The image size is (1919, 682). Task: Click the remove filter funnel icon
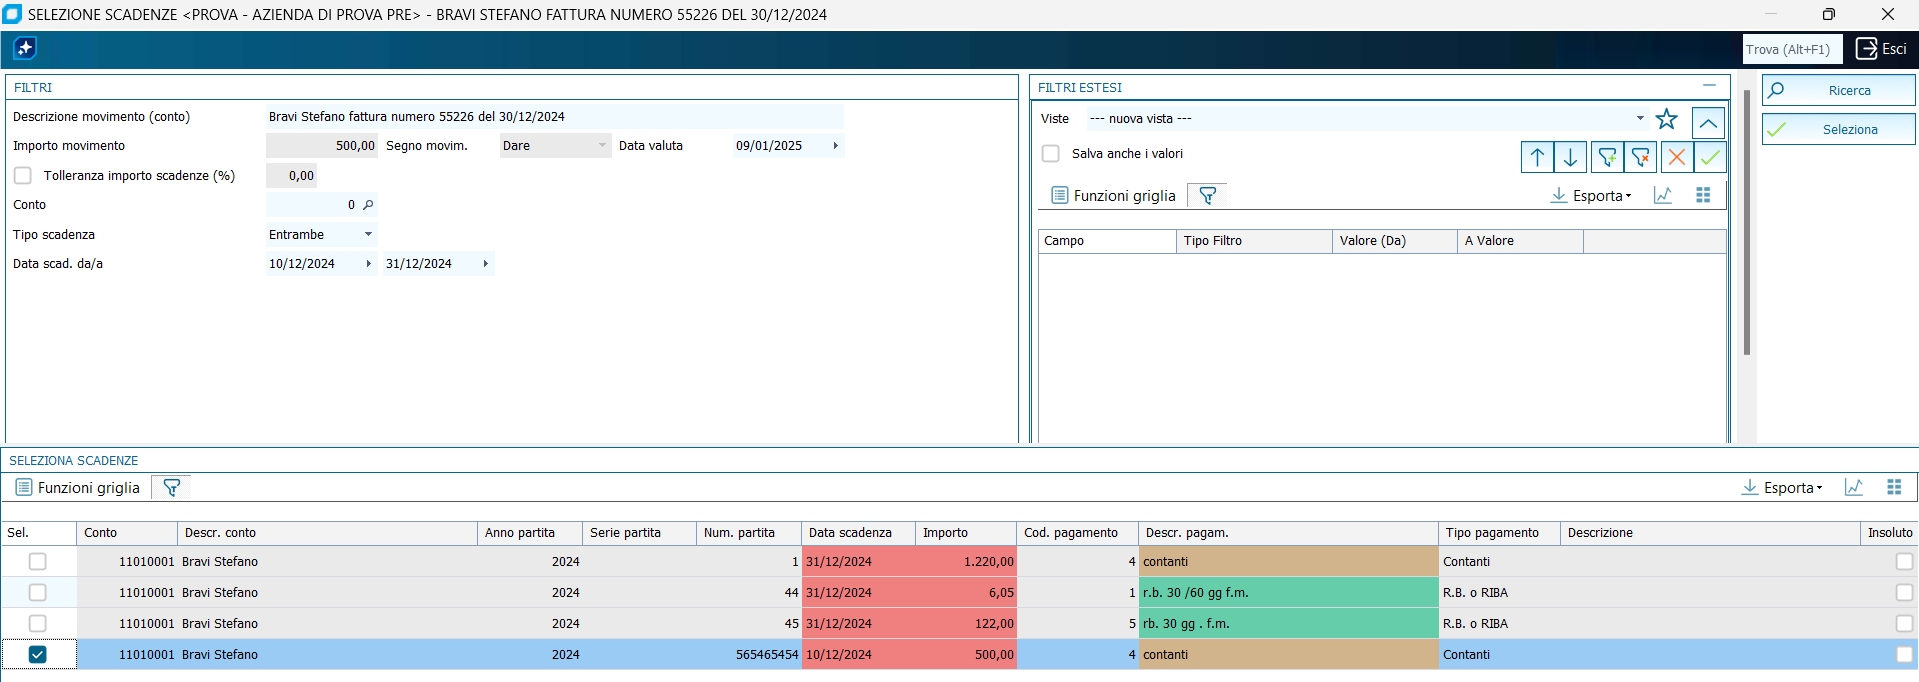click(x=1641, y=158)
